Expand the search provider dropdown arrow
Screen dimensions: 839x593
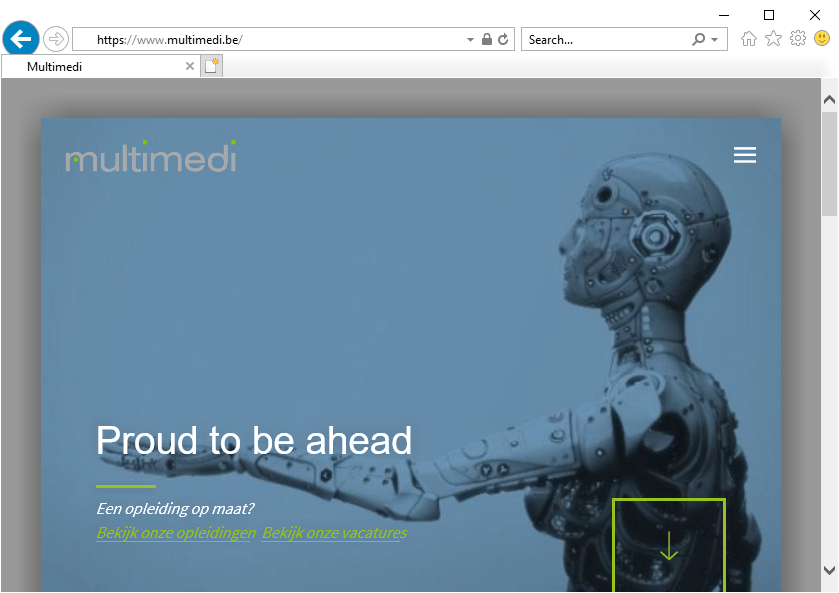click(714, 40)
